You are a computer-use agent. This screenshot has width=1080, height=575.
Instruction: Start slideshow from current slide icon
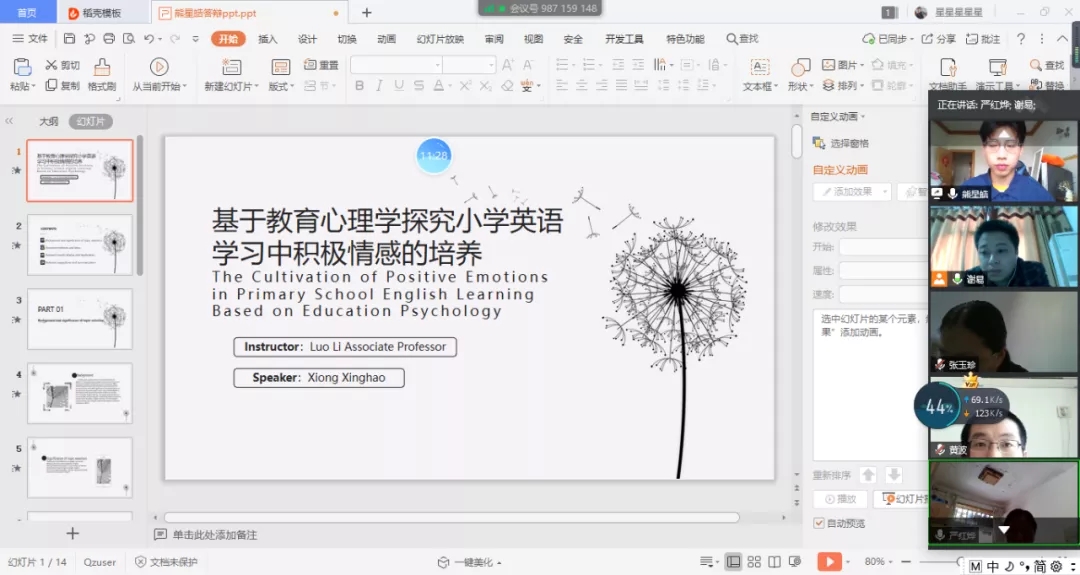158,67
